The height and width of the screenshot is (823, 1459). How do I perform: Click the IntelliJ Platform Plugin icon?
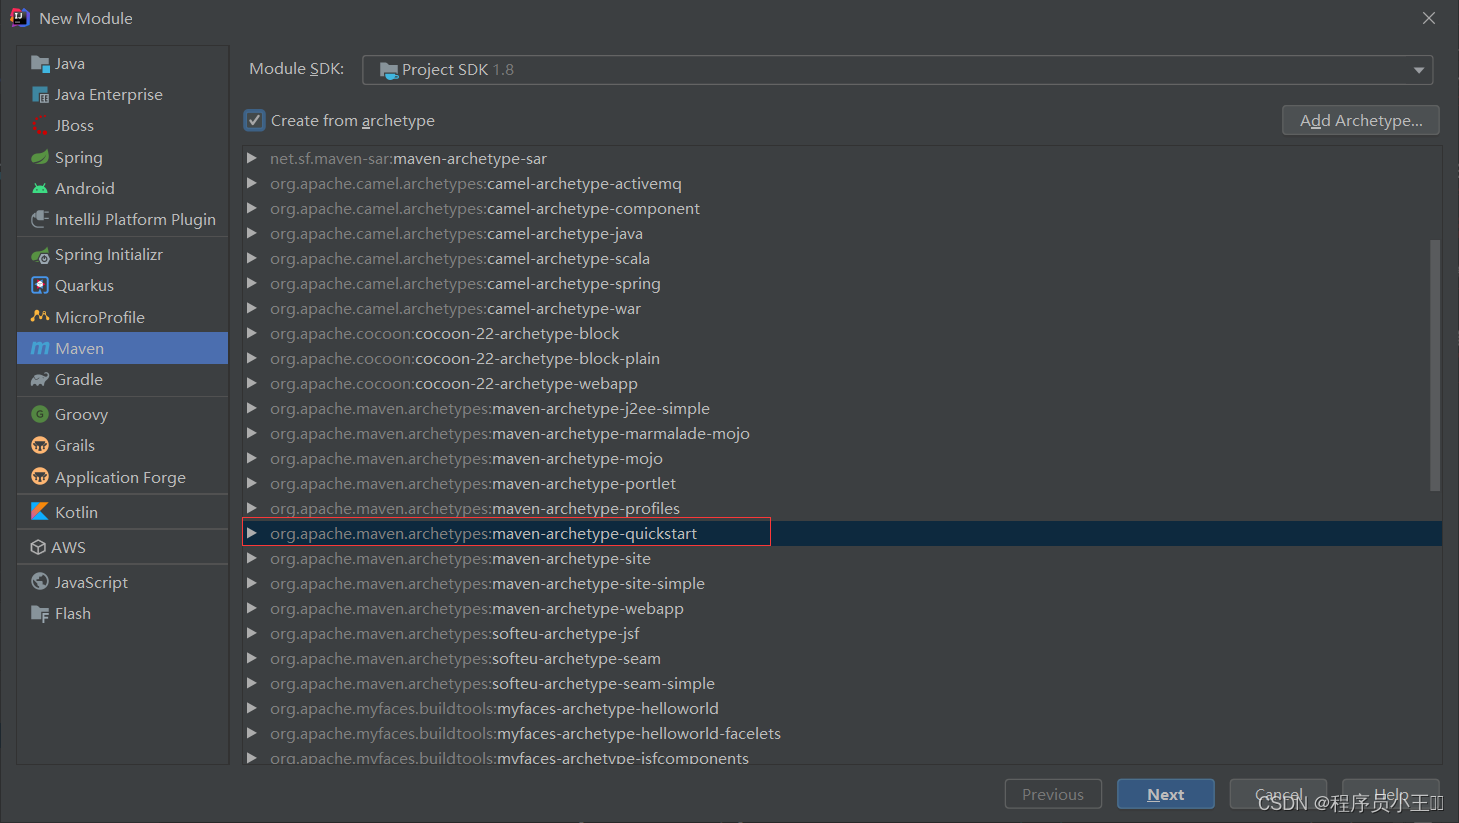40,220
